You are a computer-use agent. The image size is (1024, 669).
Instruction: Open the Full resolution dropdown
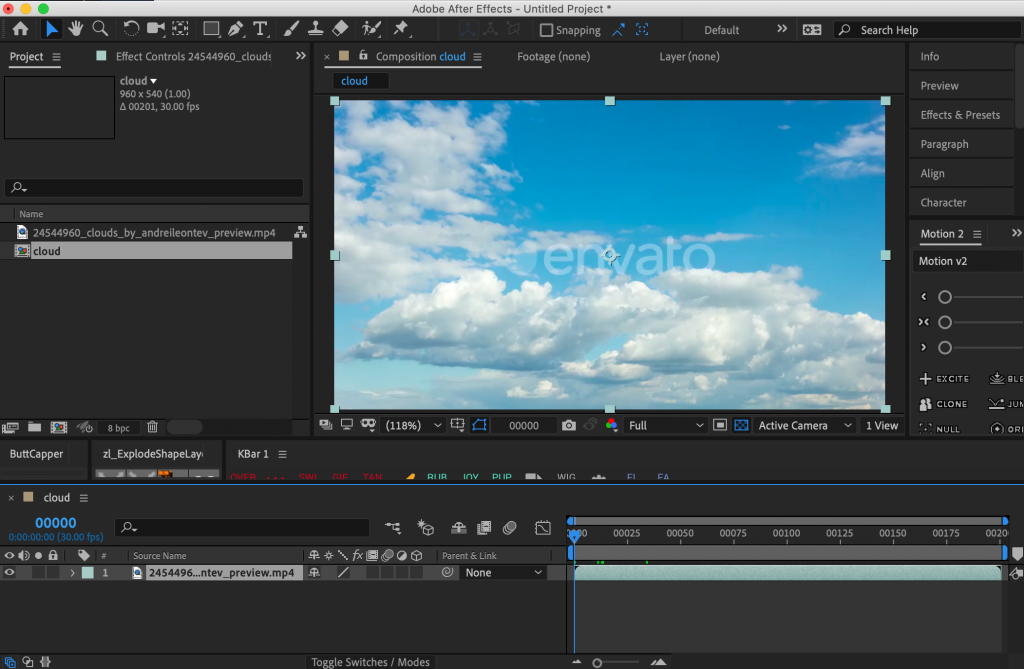tap(666, 425)
